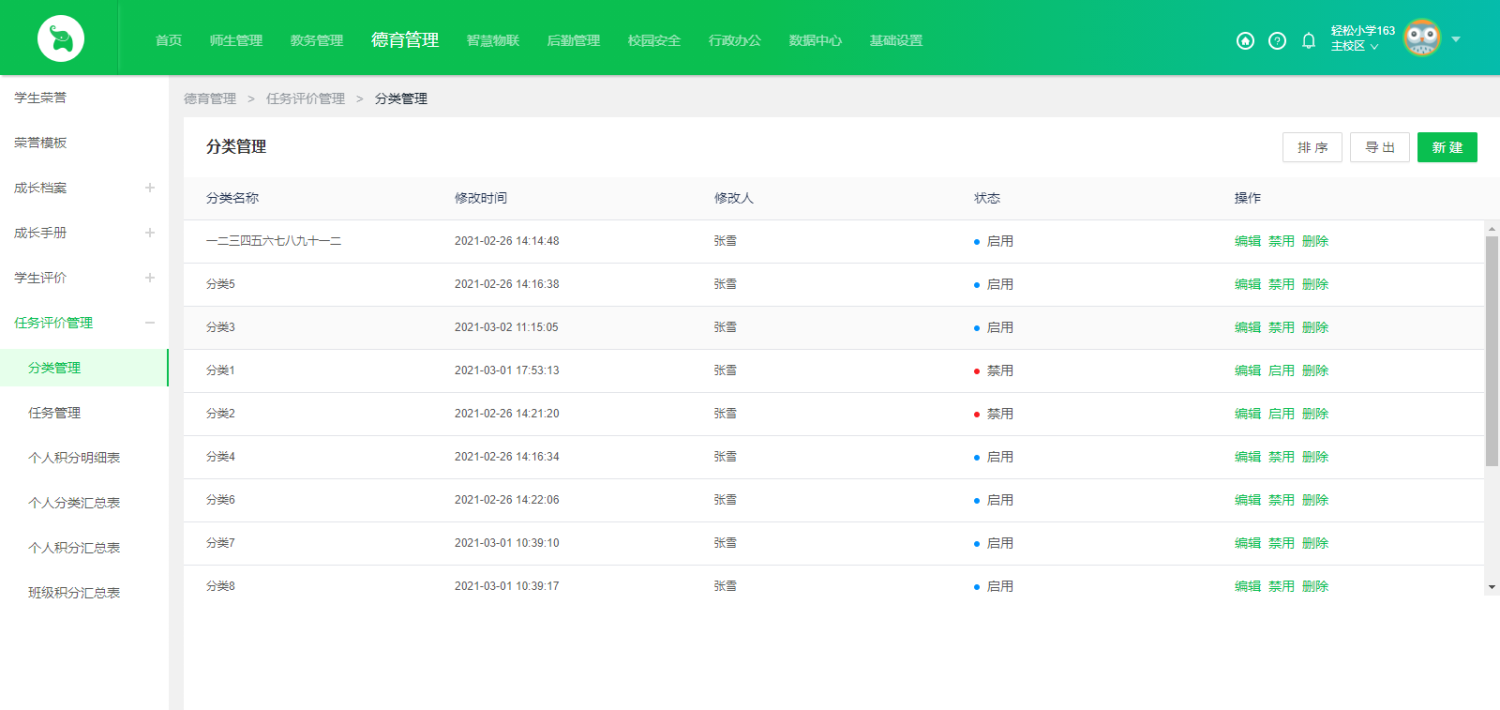Open user menu arrow beside avatar

click(x=1456, y=40)
